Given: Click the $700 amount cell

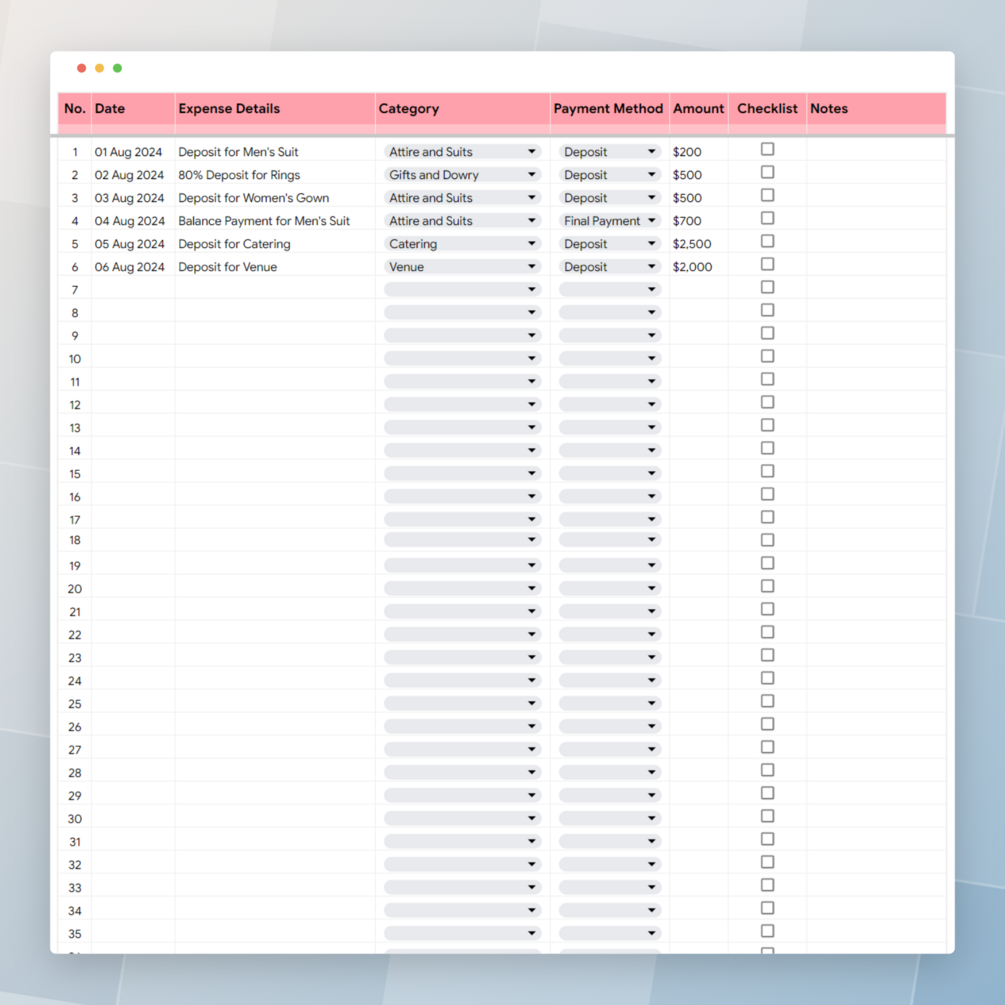Looking at the screenshot, I should [699, 221].
